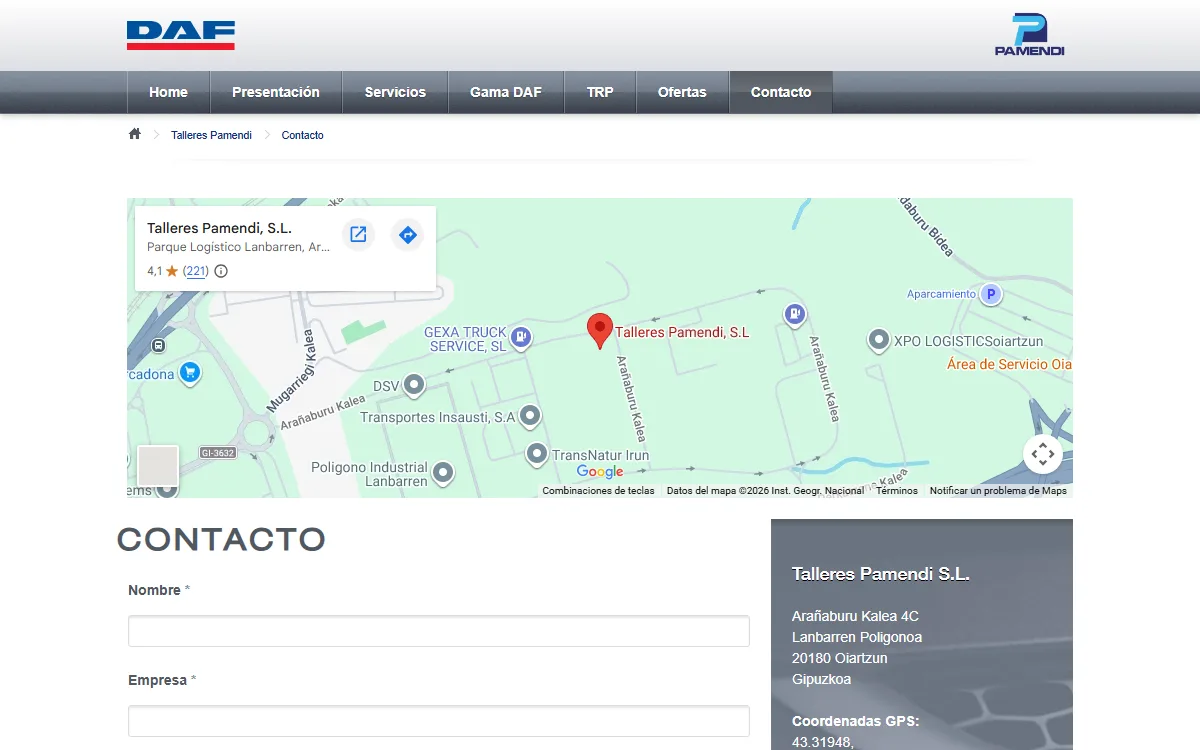
Task: Open the Servicios menu item
Action: tap(395, 92)
